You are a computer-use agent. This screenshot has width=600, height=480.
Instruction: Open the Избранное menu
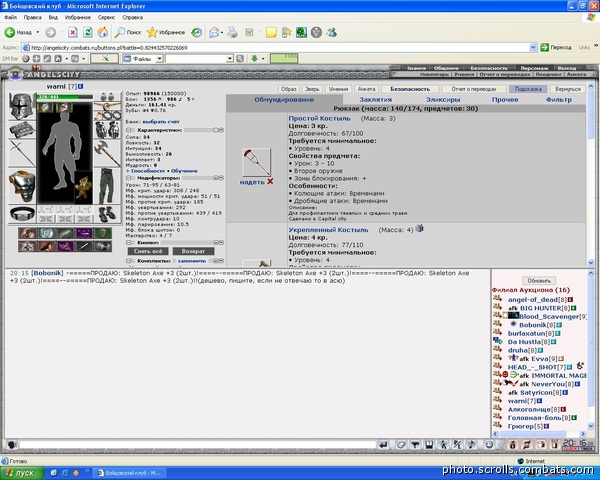78,18
